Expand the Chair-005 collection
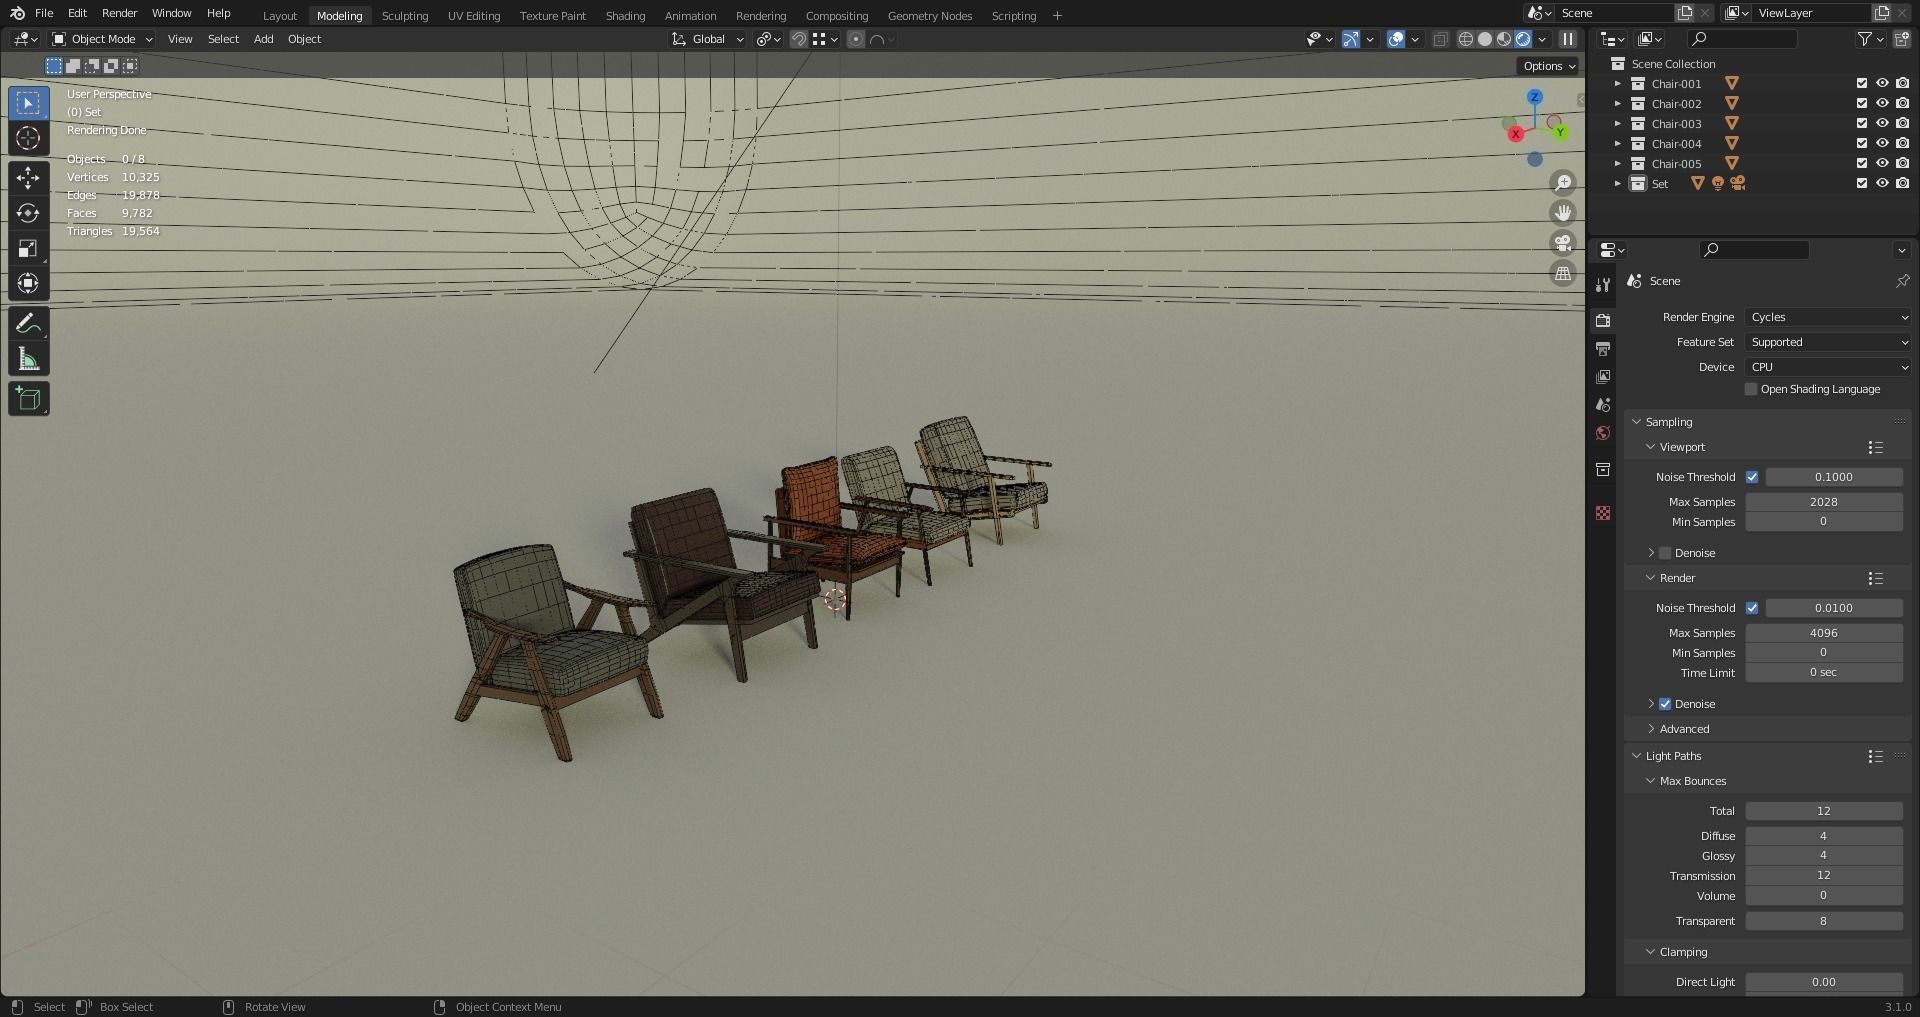 click(1618, 164)
